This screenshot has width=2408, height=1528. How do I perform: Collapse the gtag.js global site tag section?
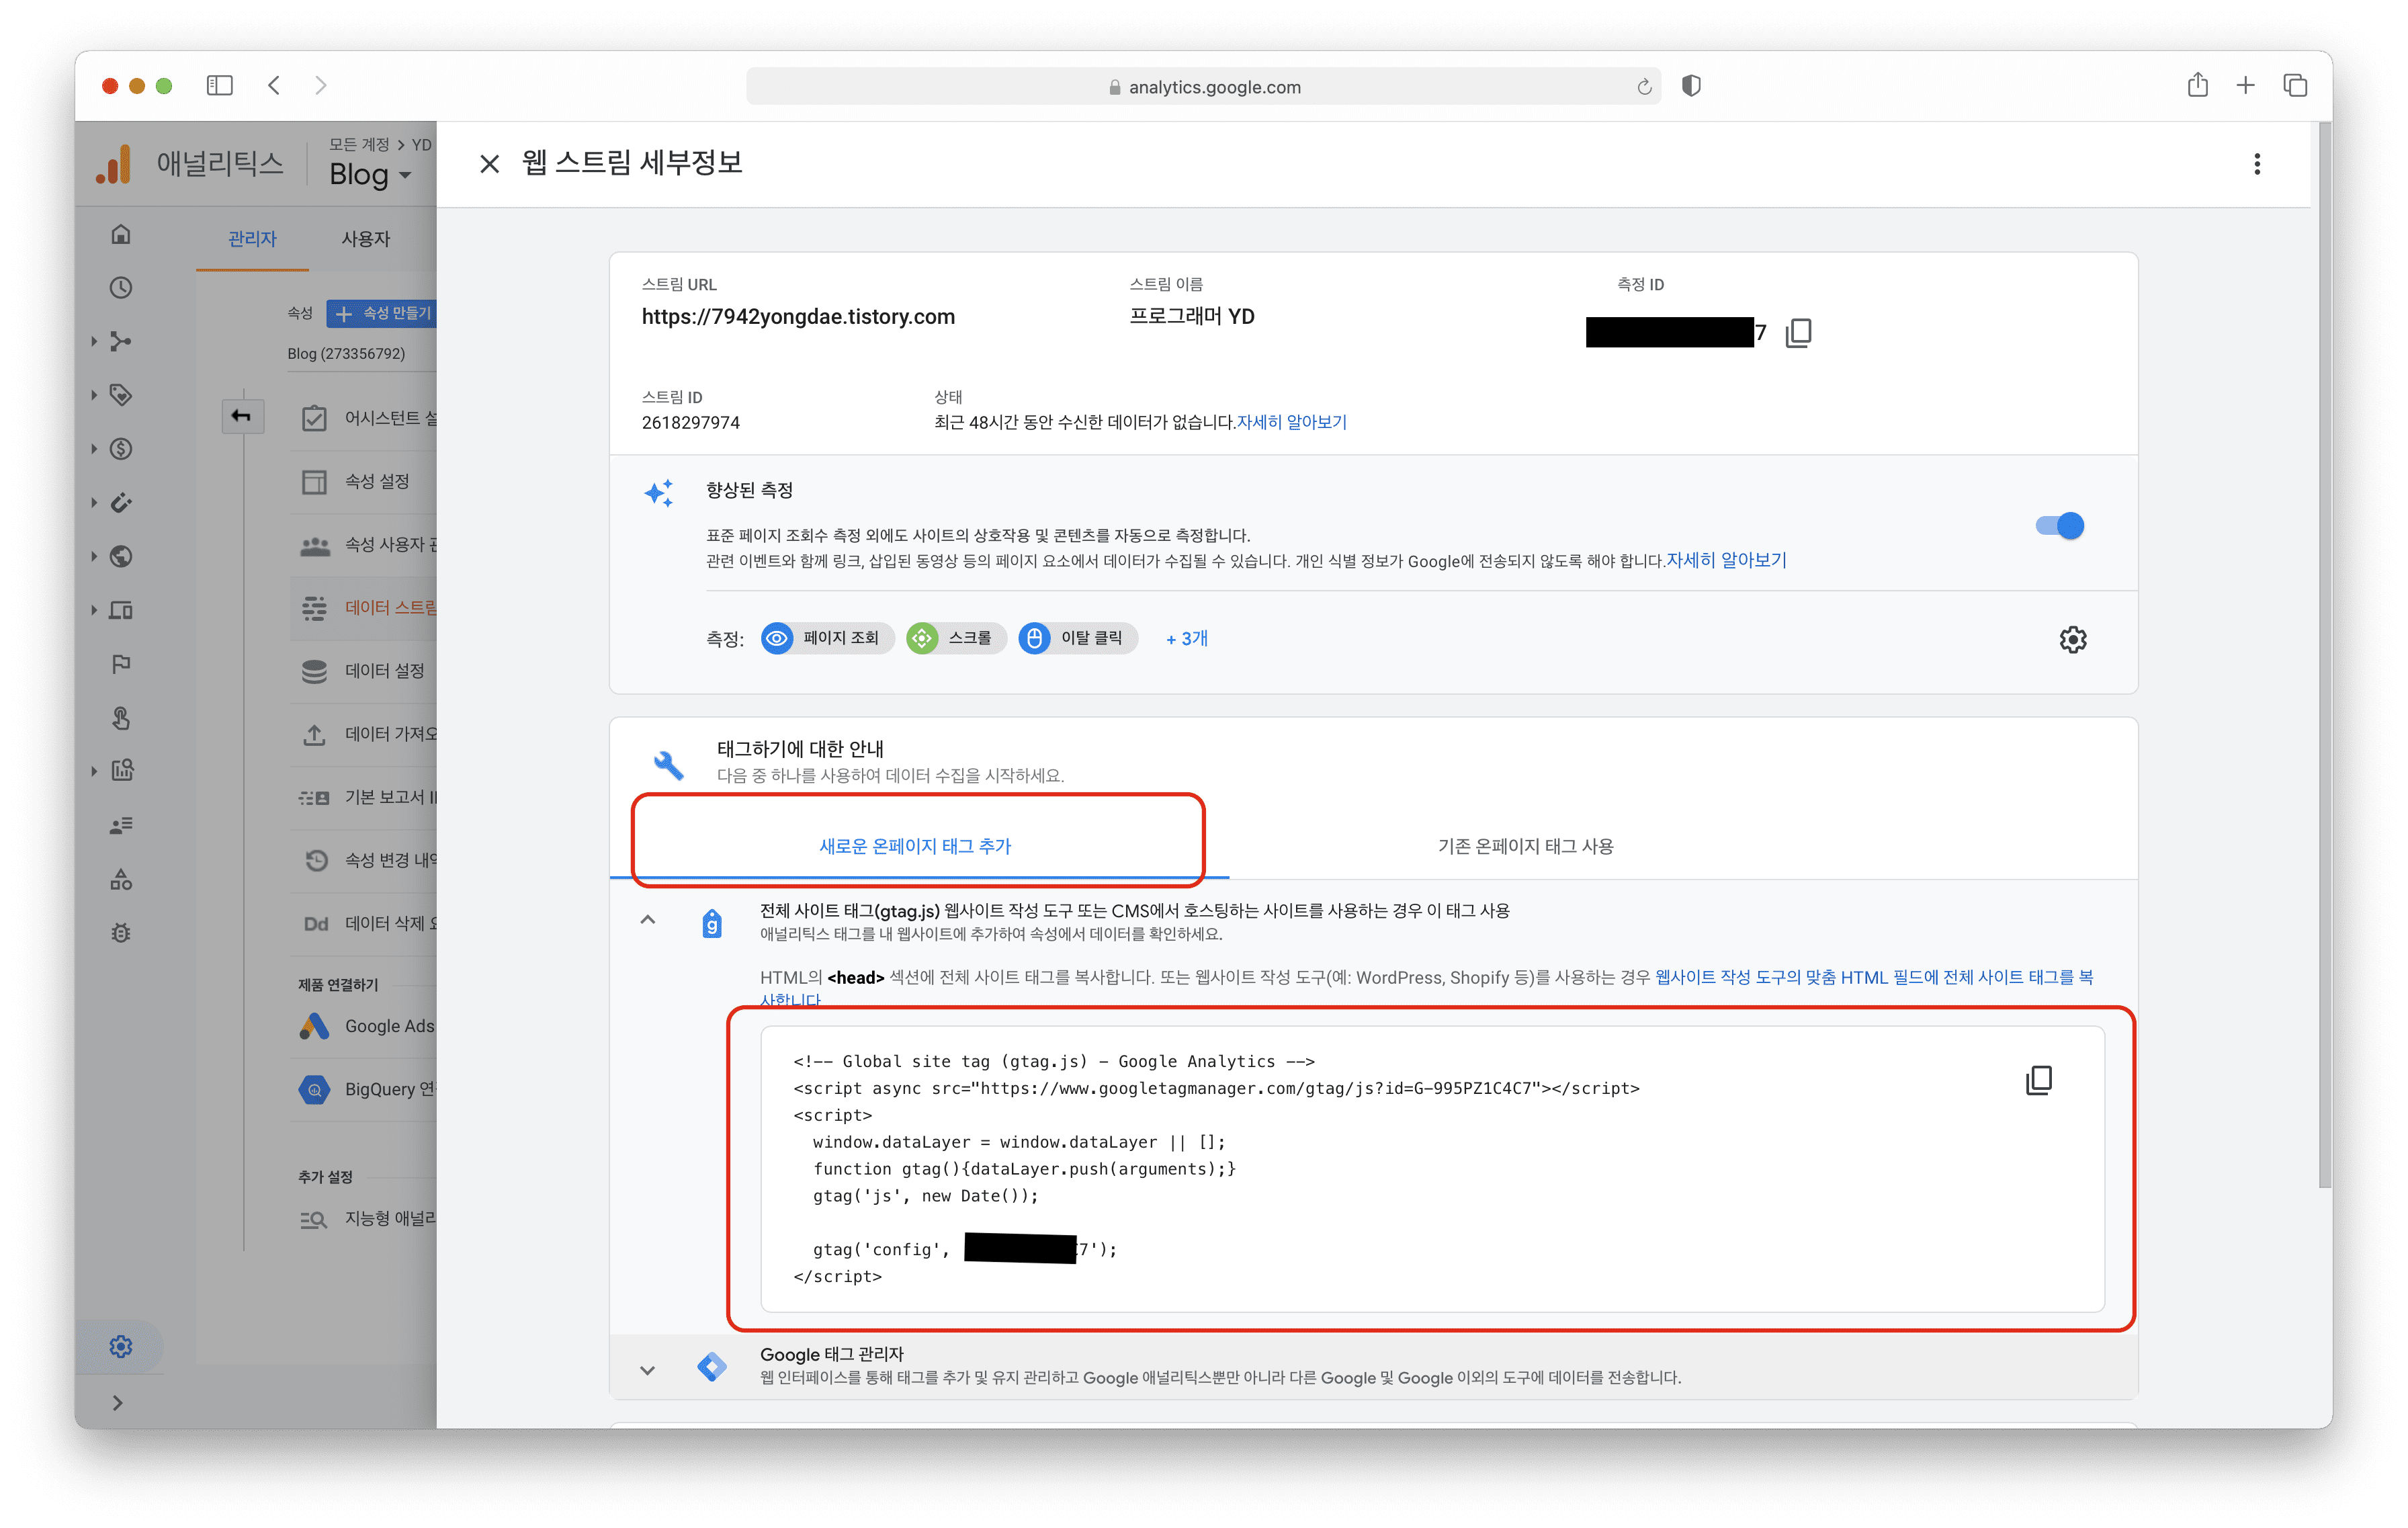648,920
